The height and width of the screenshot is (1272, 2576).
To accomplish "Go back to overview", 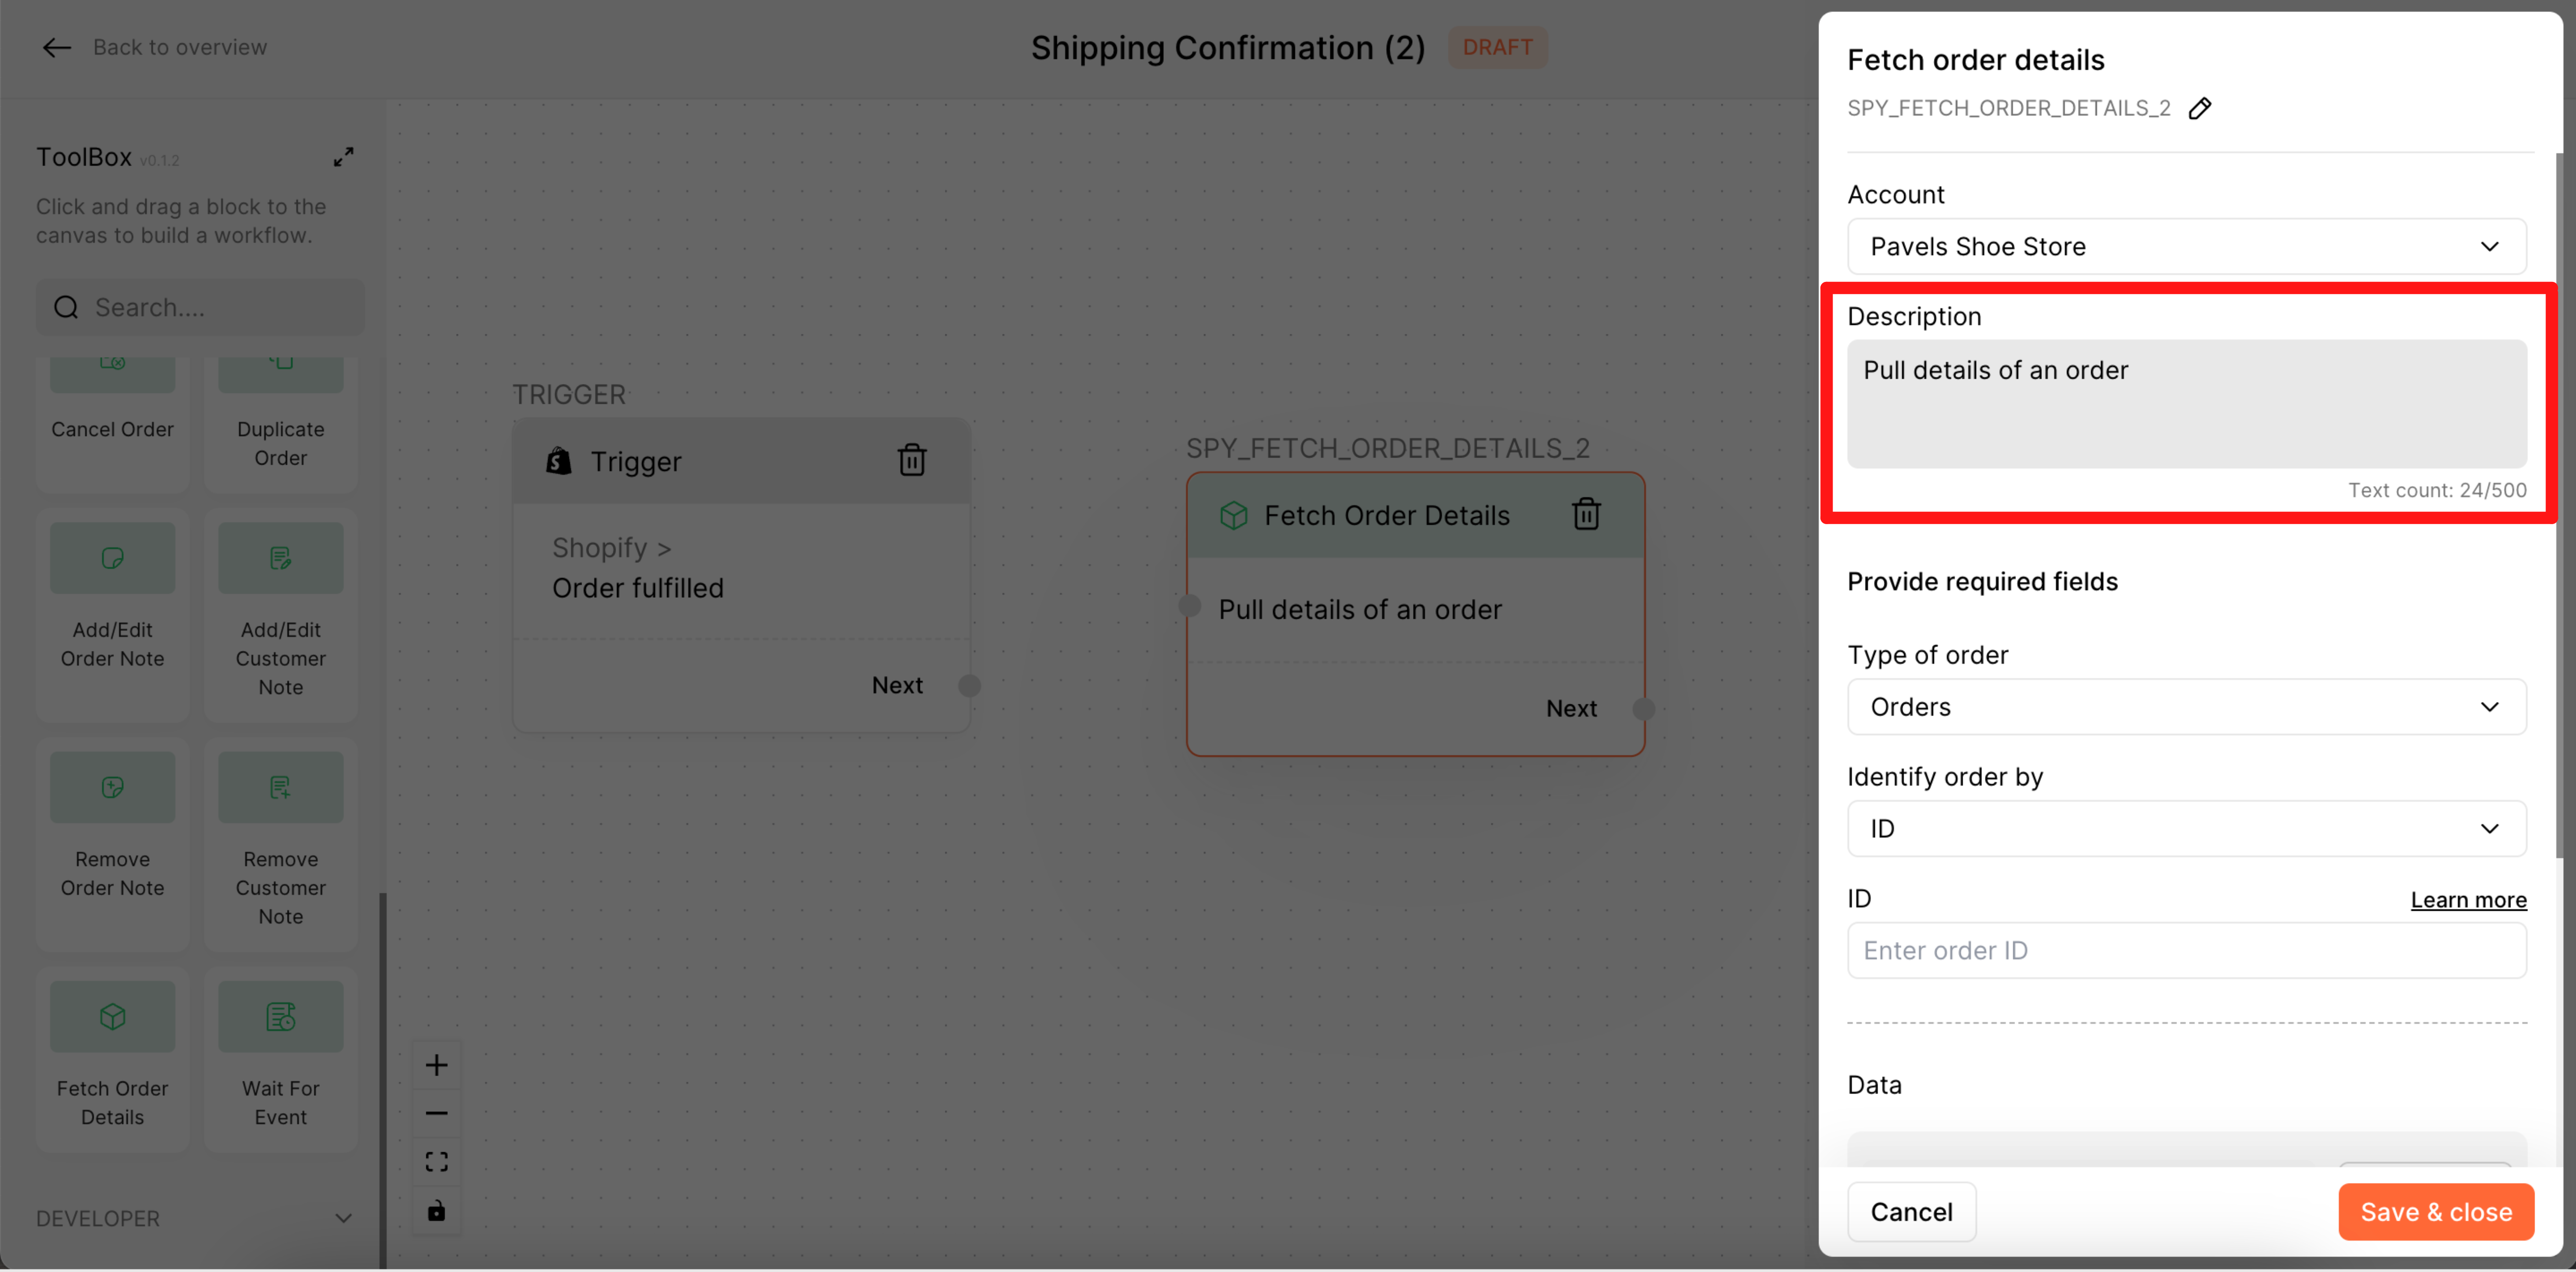I will point(179,47).
